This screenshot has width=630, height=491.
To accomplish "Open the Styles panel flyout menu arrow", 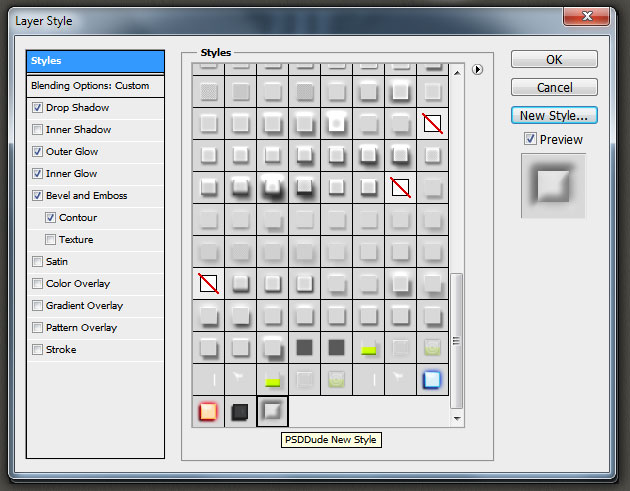I will pos(478,70).
